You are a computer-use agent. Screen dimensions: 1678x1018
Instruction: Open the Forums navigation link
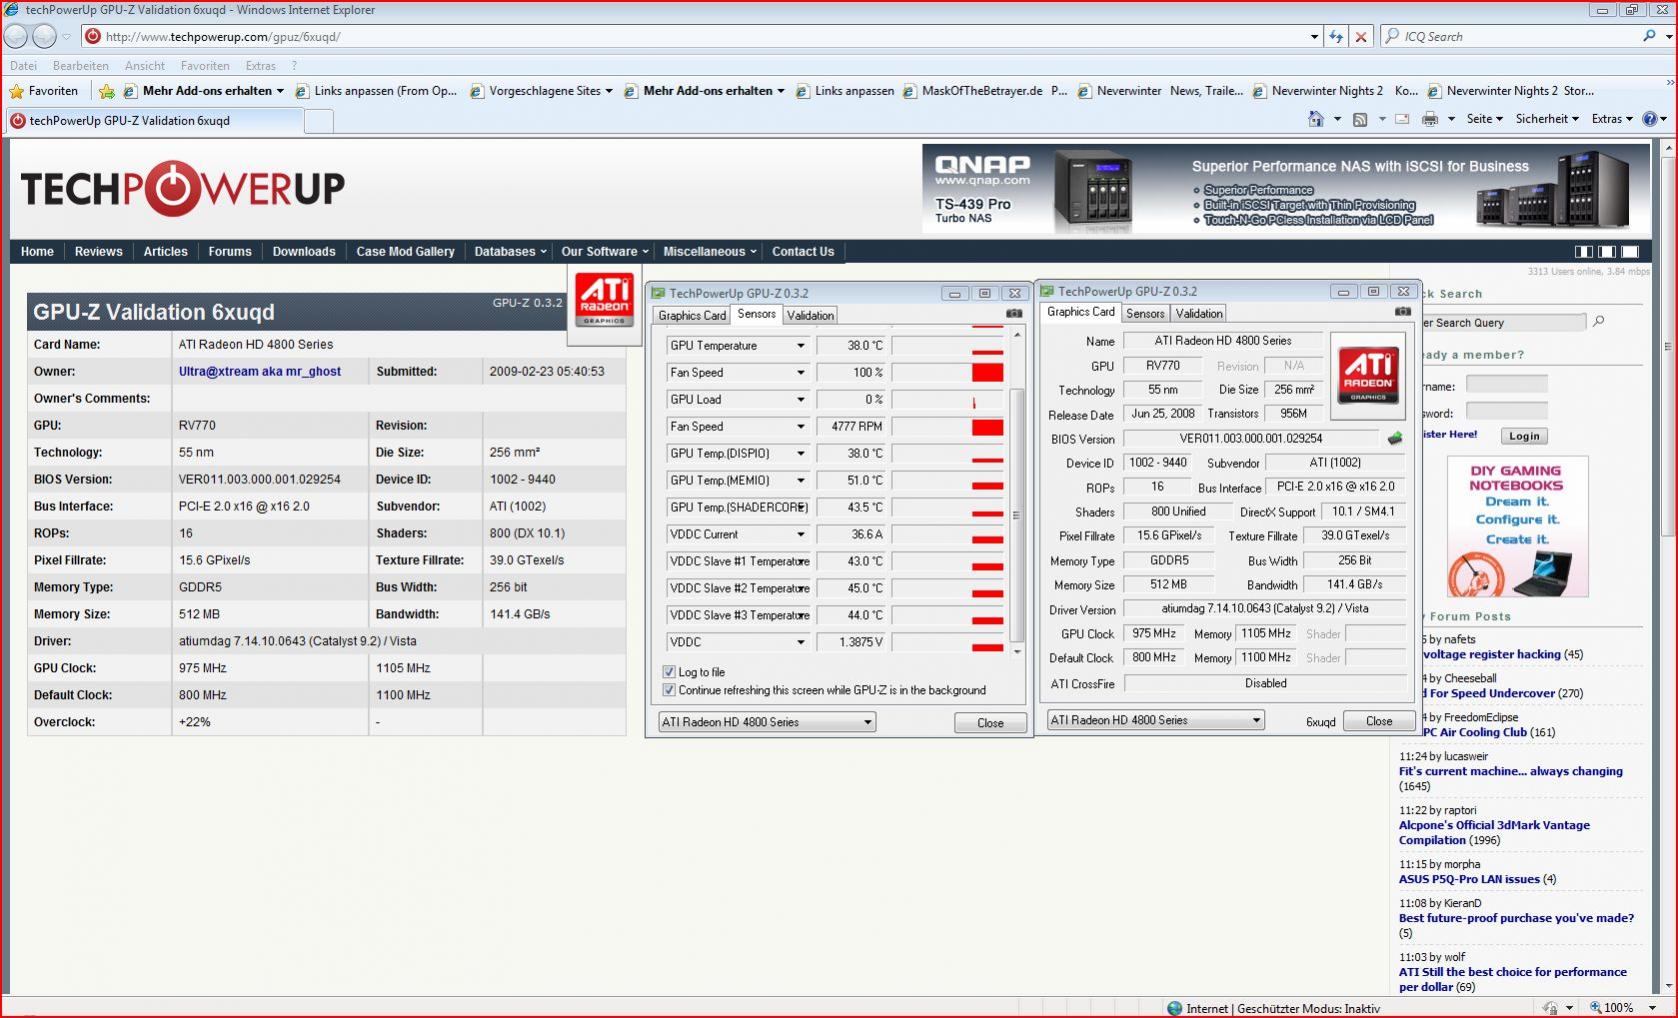pos(230,252)
